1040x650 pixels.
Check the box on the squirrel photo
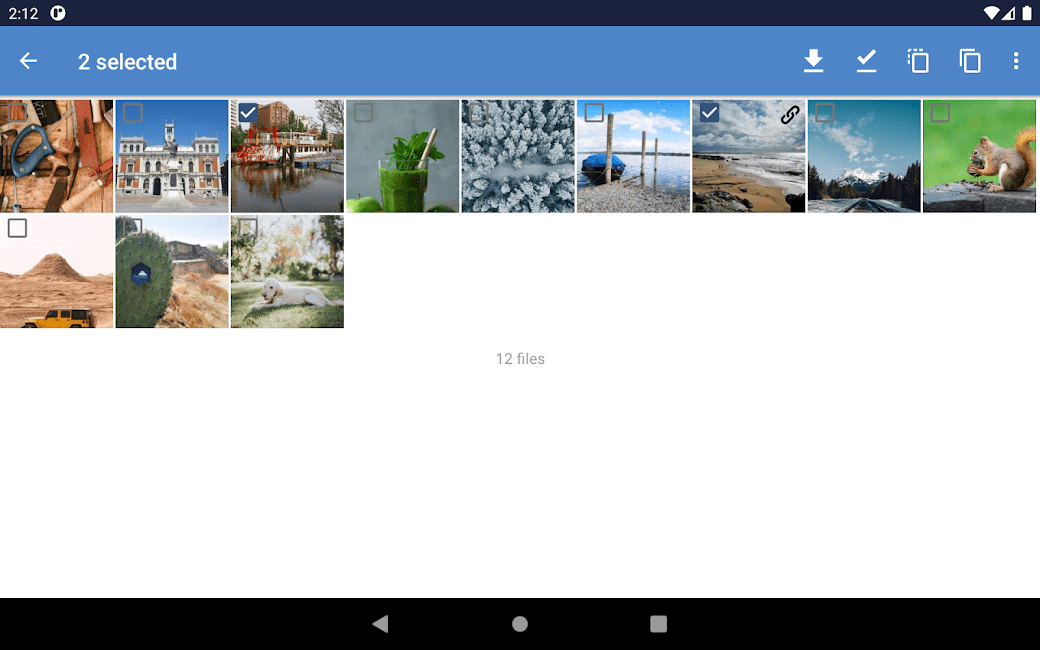(x=941, y=113)
